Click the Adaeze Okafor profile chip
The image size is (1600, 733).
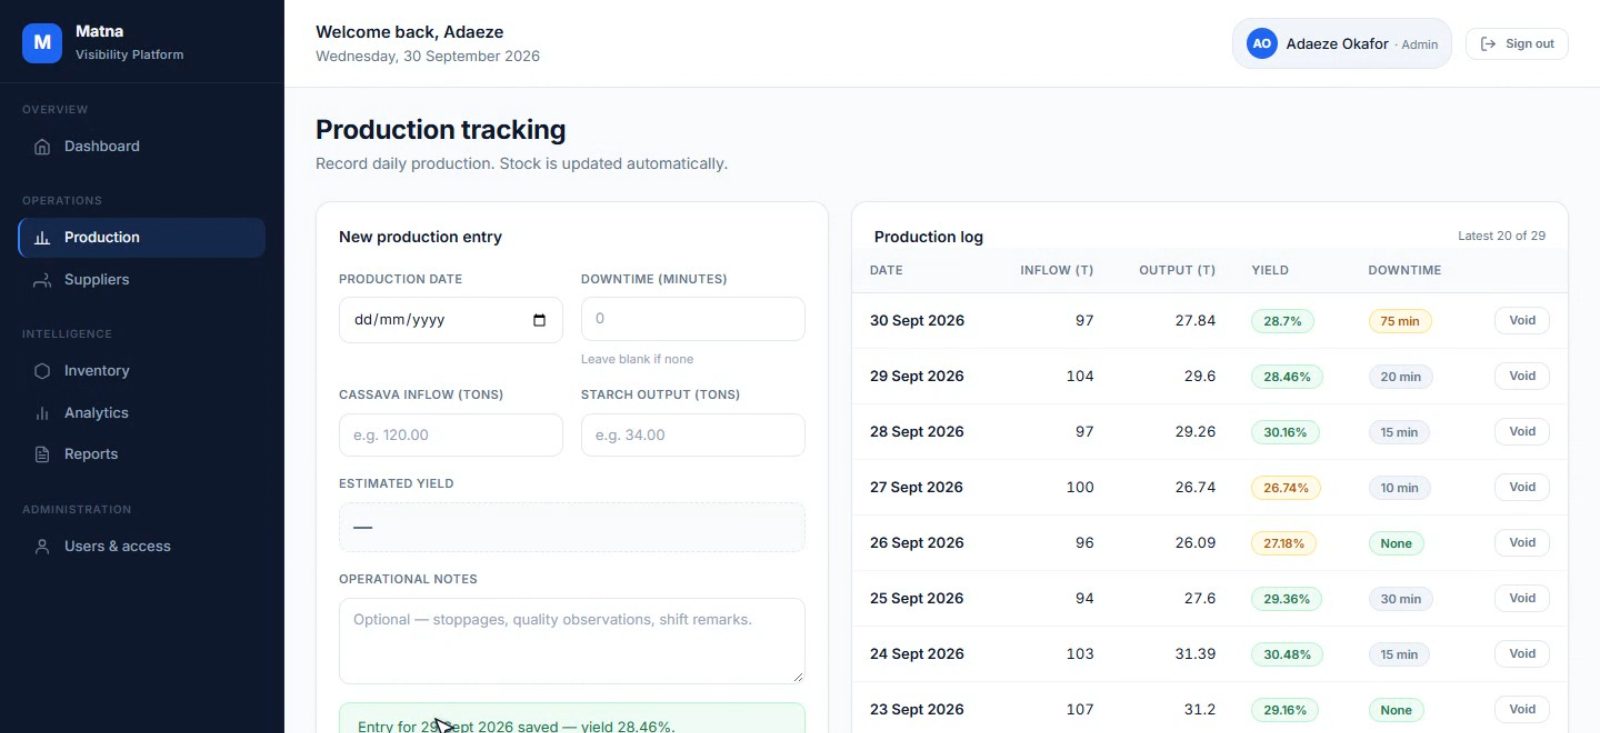(1342, 44)
